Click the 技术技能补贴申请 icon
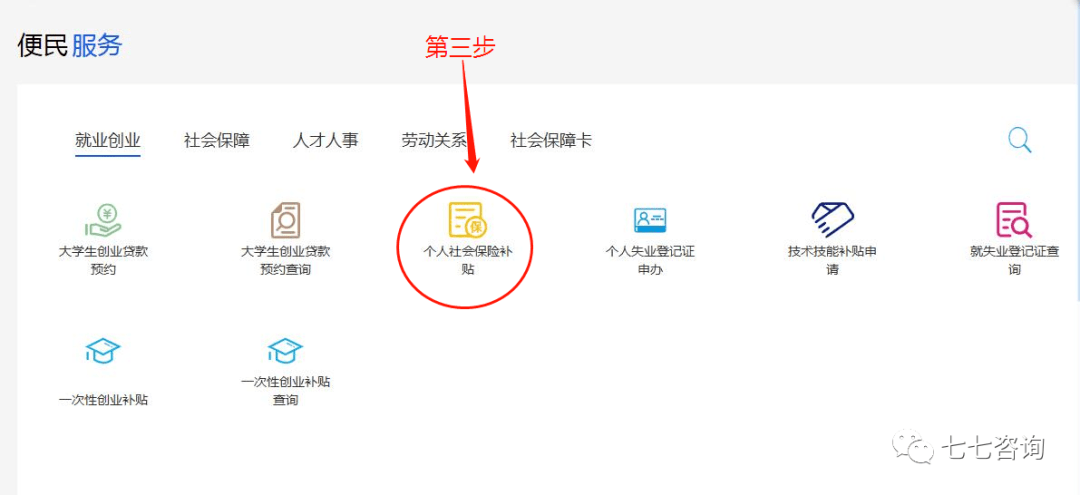Image resolution: width=1080 pixels, height=495 pixels. click(832, 220)
